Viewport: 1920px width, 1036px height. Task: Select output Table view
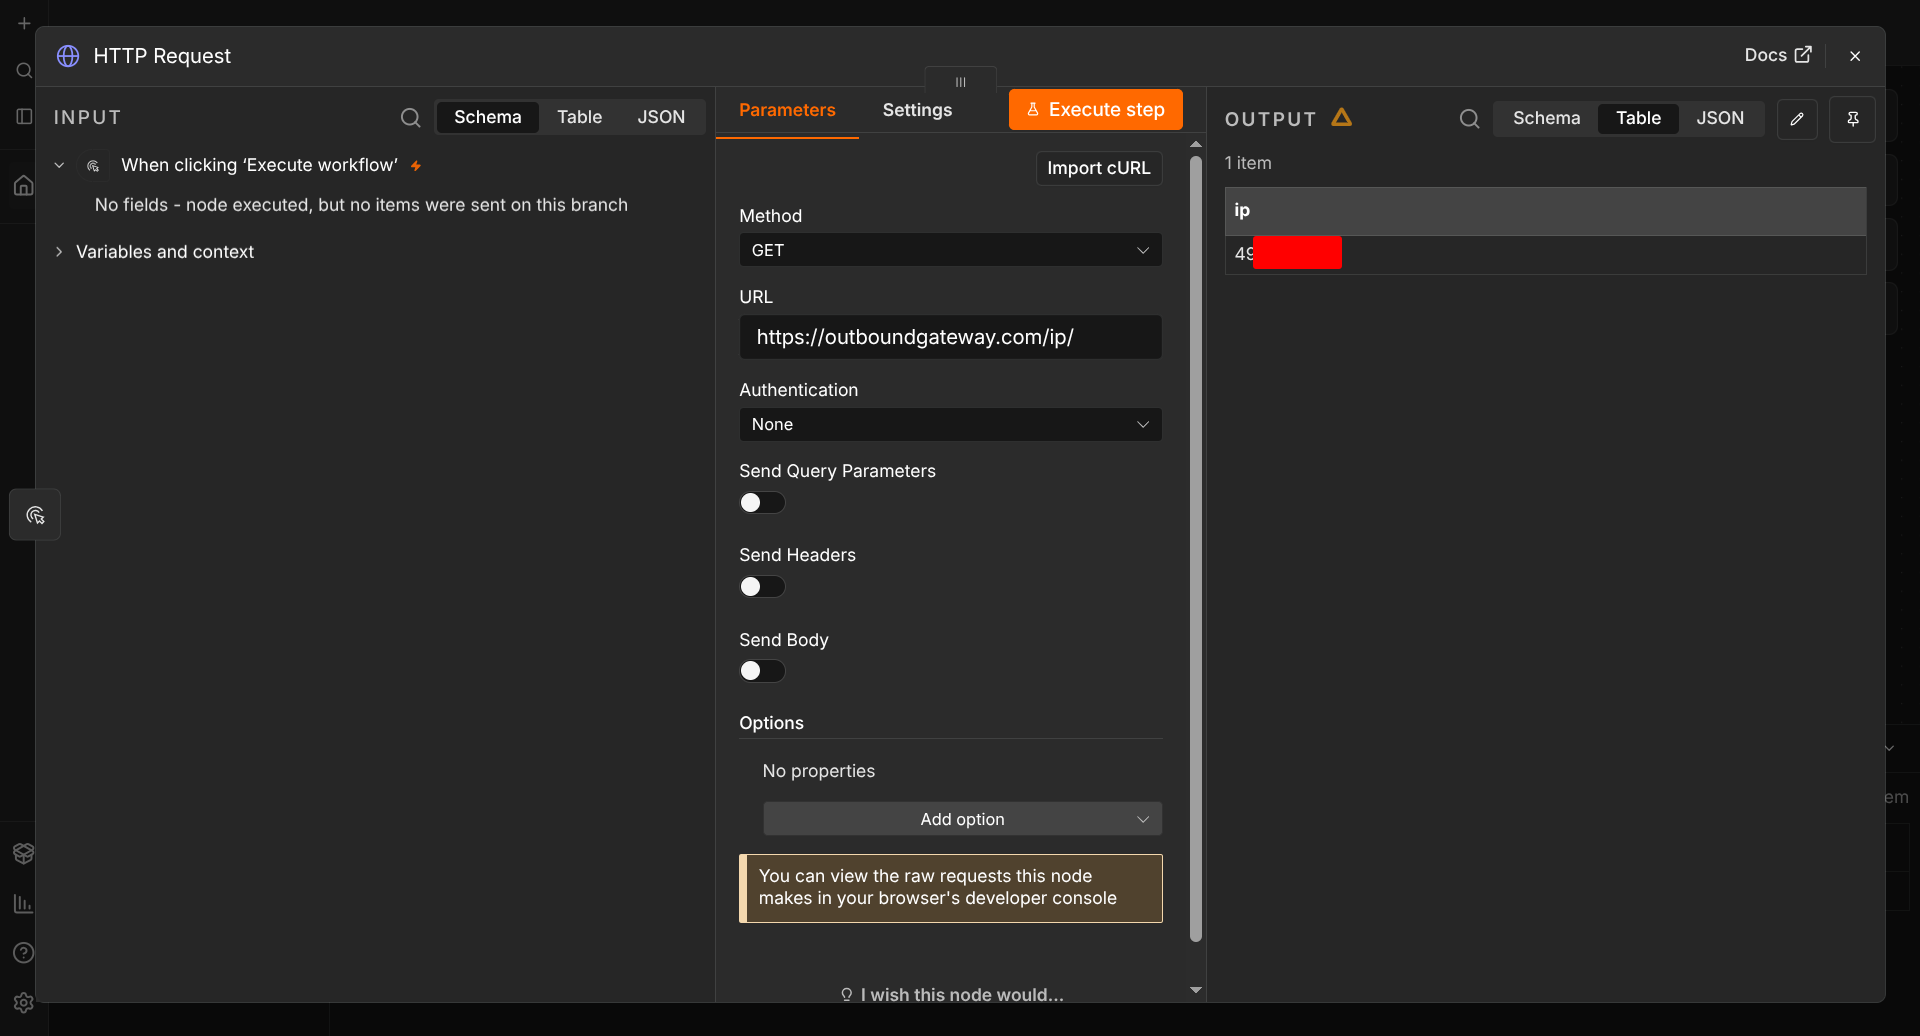click(1638, 118)
